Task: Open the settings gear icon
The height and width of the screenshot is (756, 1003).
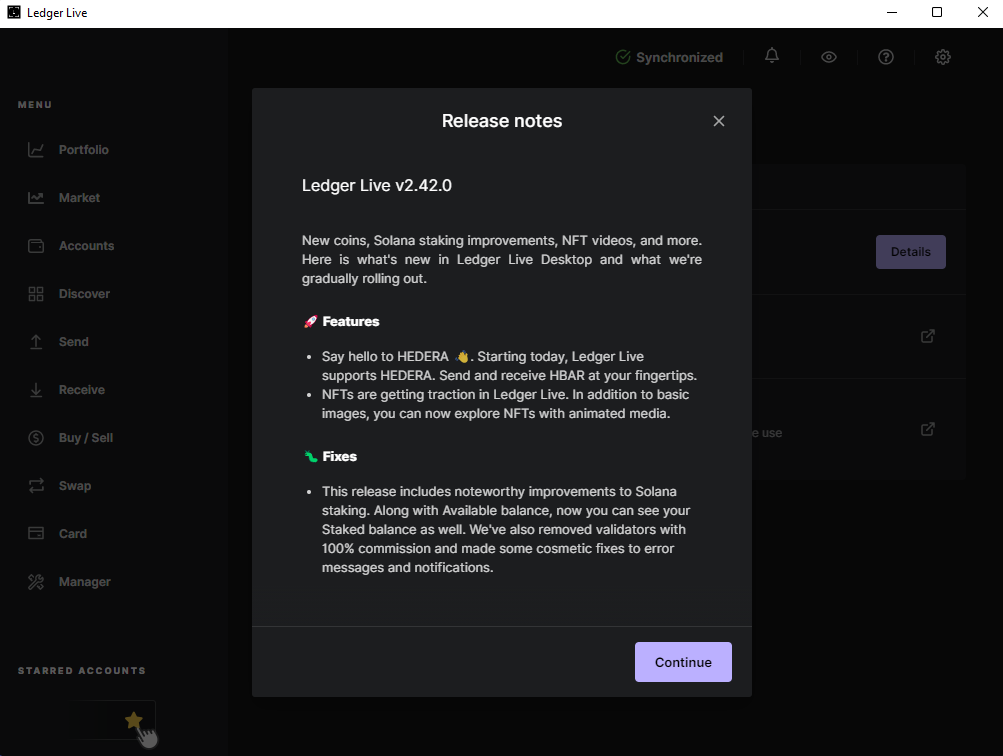Action: pyautogui.click(x=942, y=57)
